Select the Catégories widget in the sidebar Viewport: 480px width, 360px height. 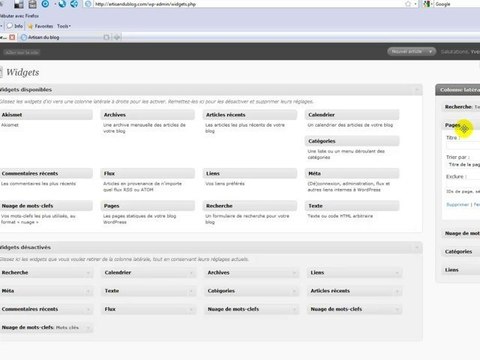click(x=461, y=252)
